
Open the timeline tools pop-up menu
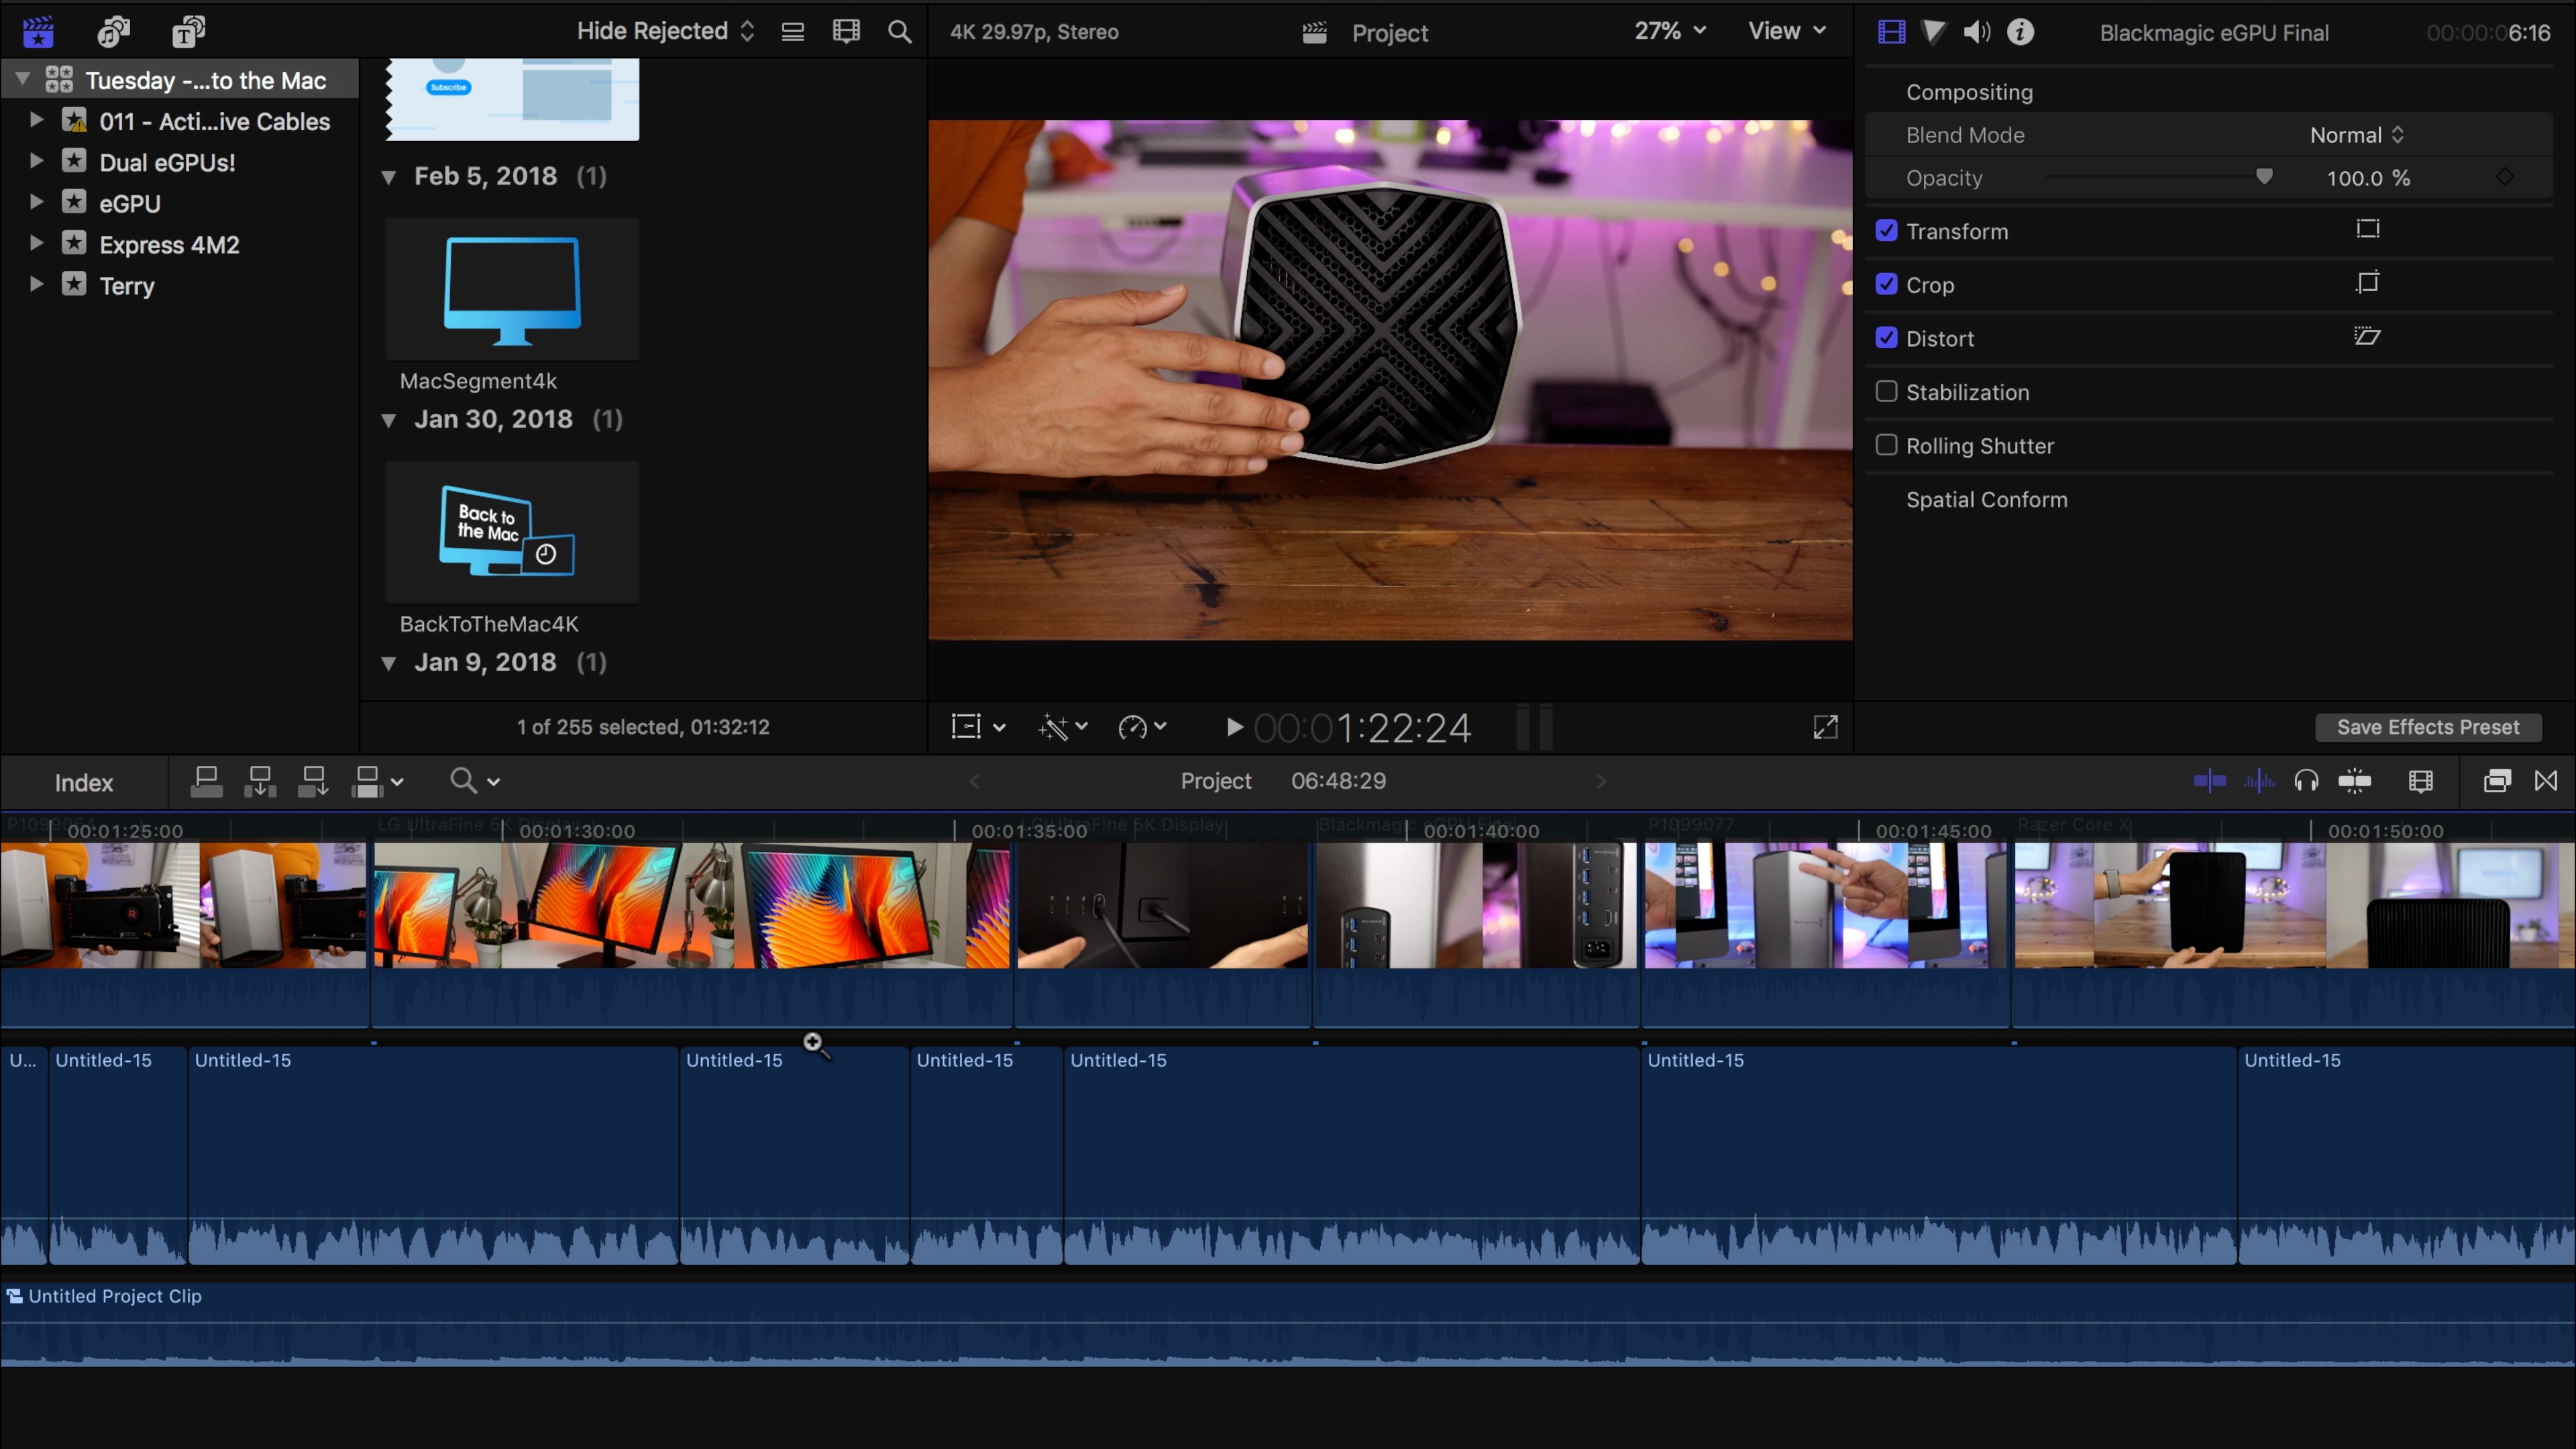(x=474, y=781)
